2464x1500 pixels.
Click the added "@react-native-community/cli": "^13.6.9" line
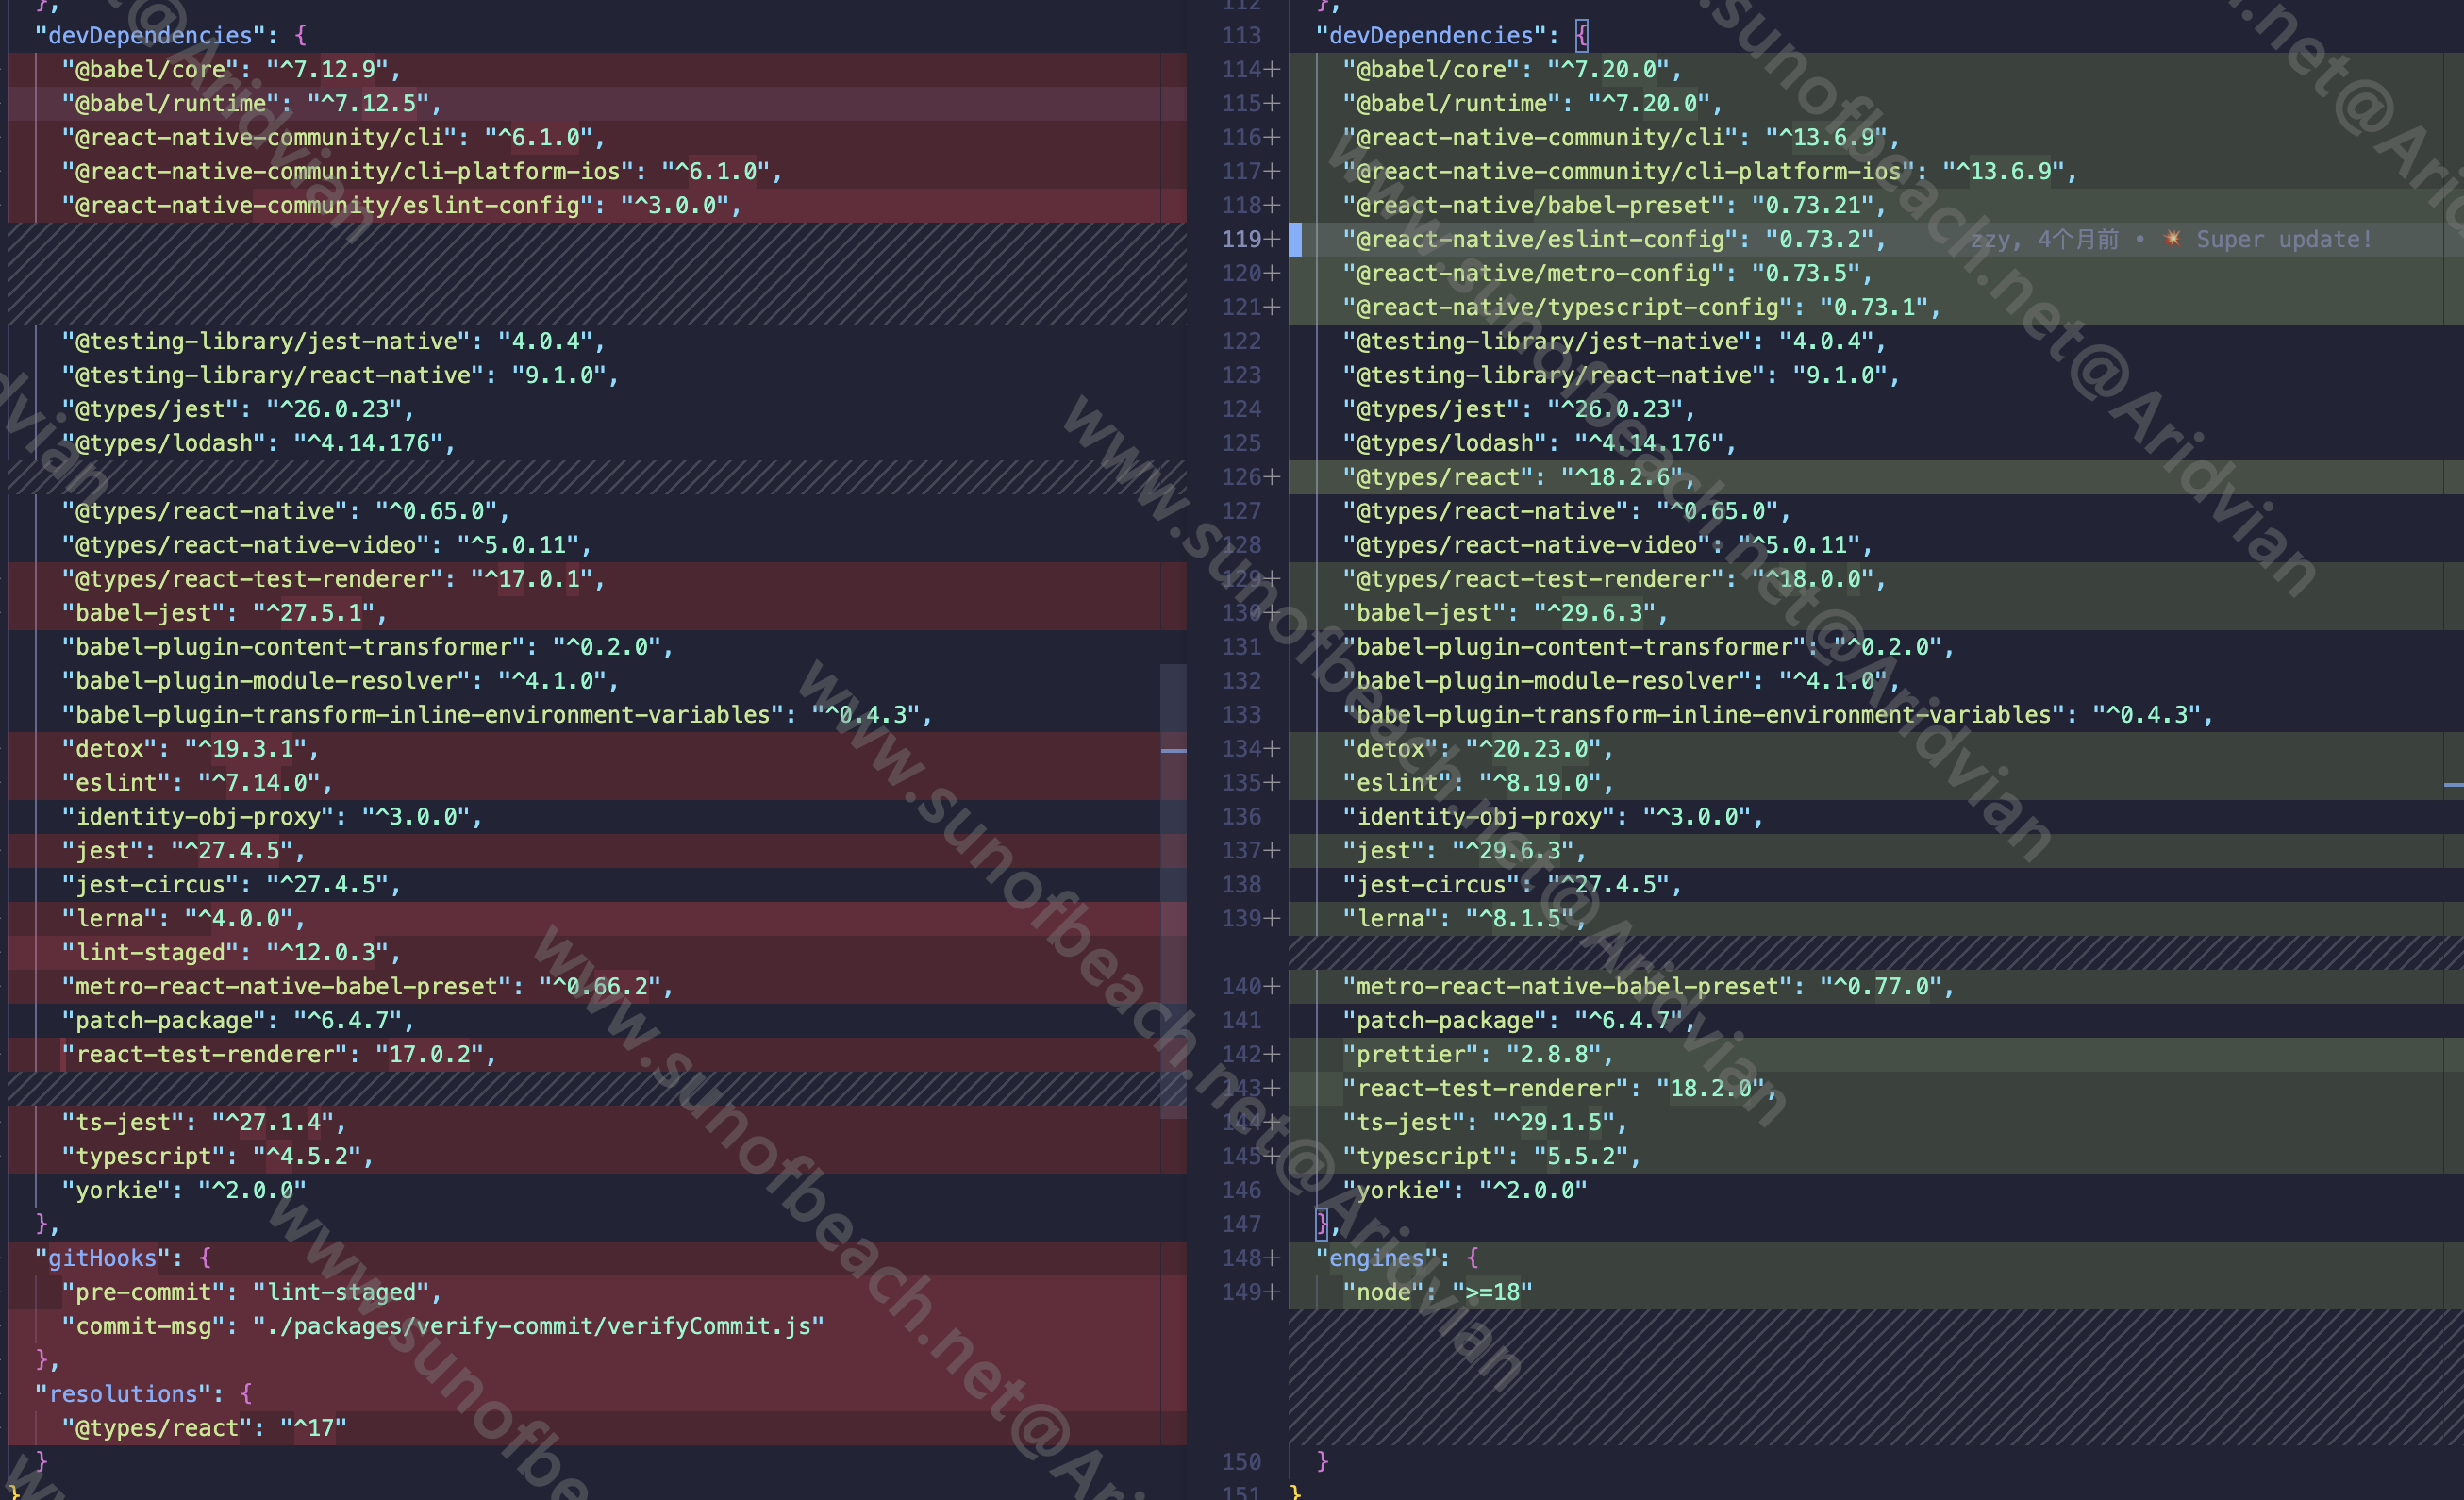click(1876, 137)
